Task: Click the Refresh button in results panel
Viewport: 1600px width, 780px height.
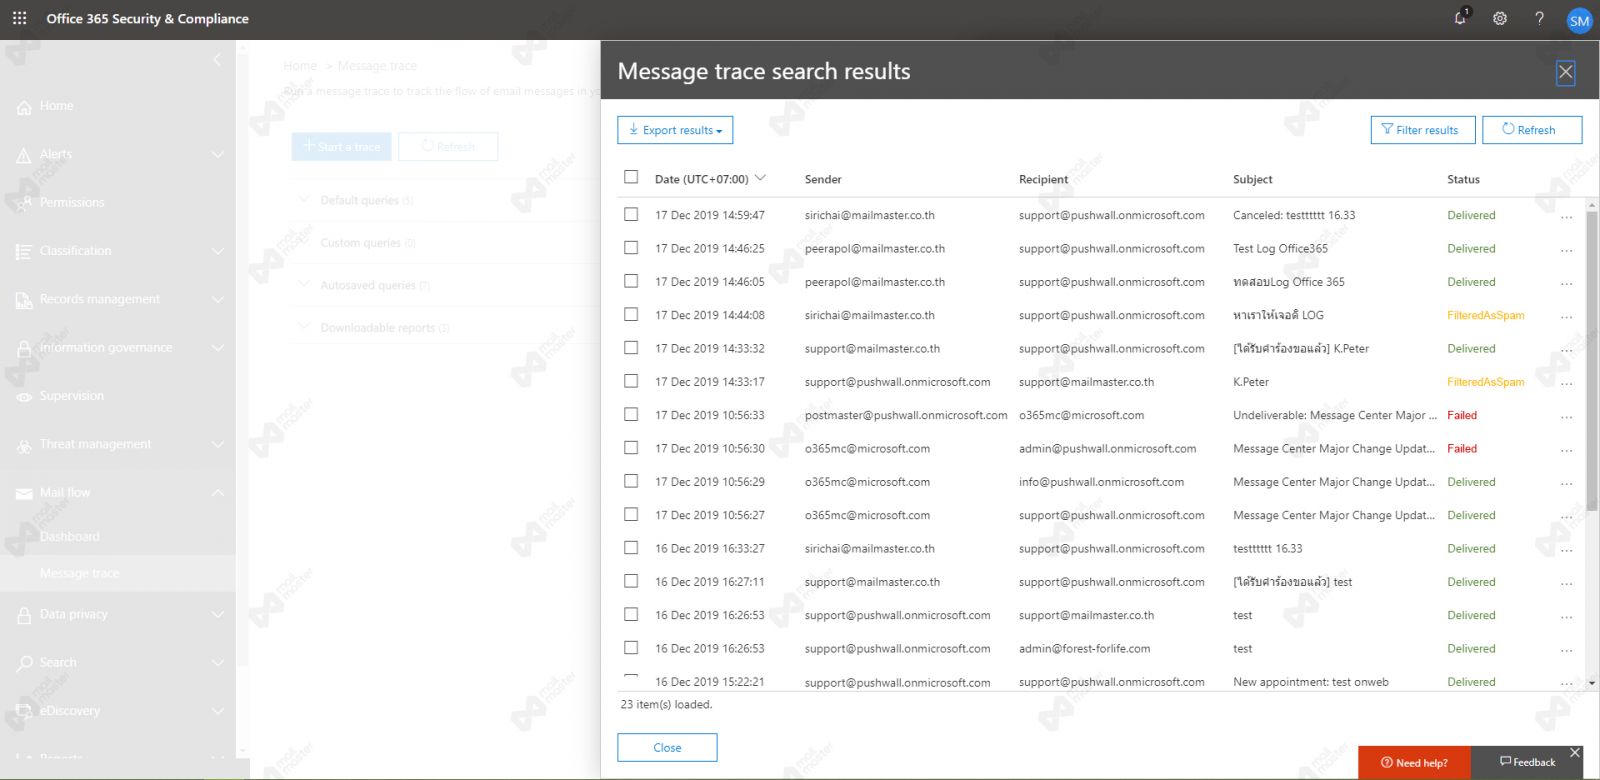Action: (x=1531, y=130)
